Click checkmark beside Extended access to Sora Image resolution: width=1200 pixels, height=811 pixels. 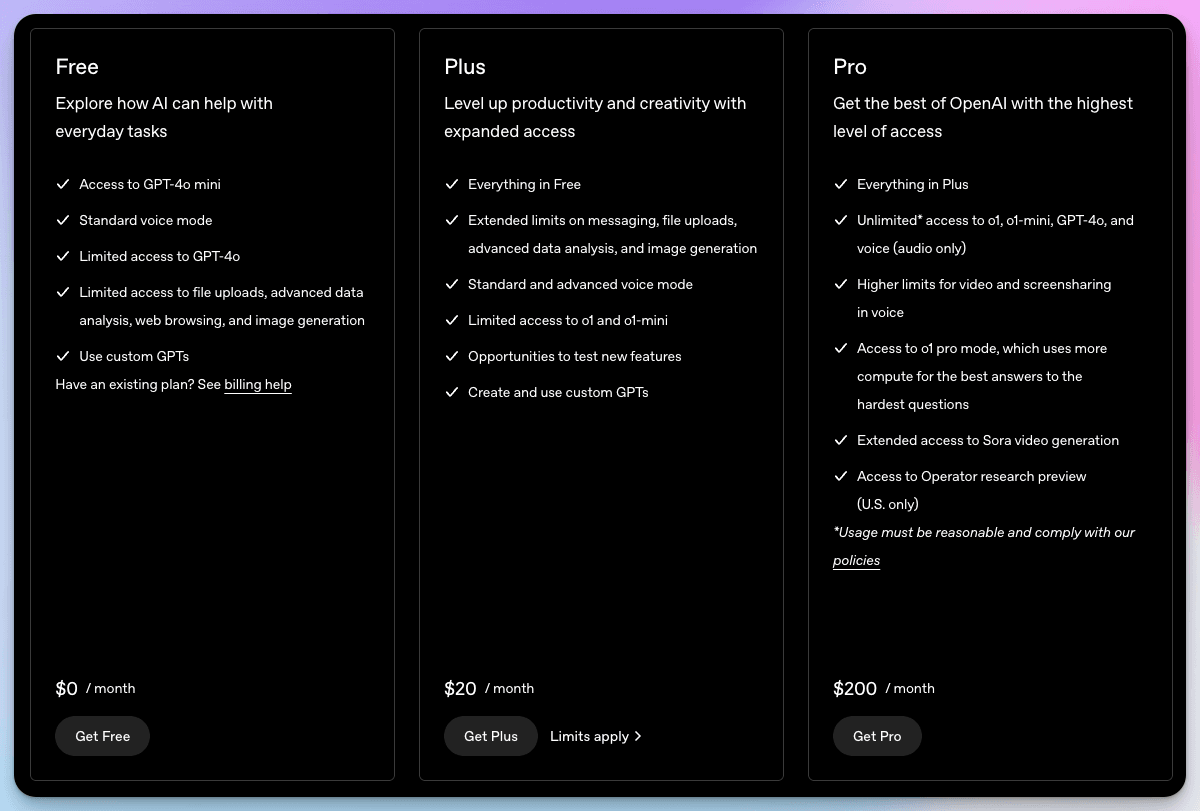pyautogui.click(x=840, y=440)
